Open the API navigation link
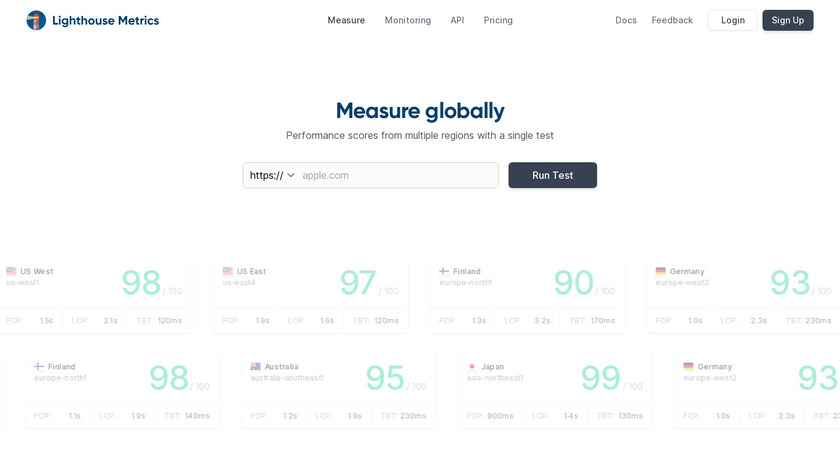 (x=457, y=20)
